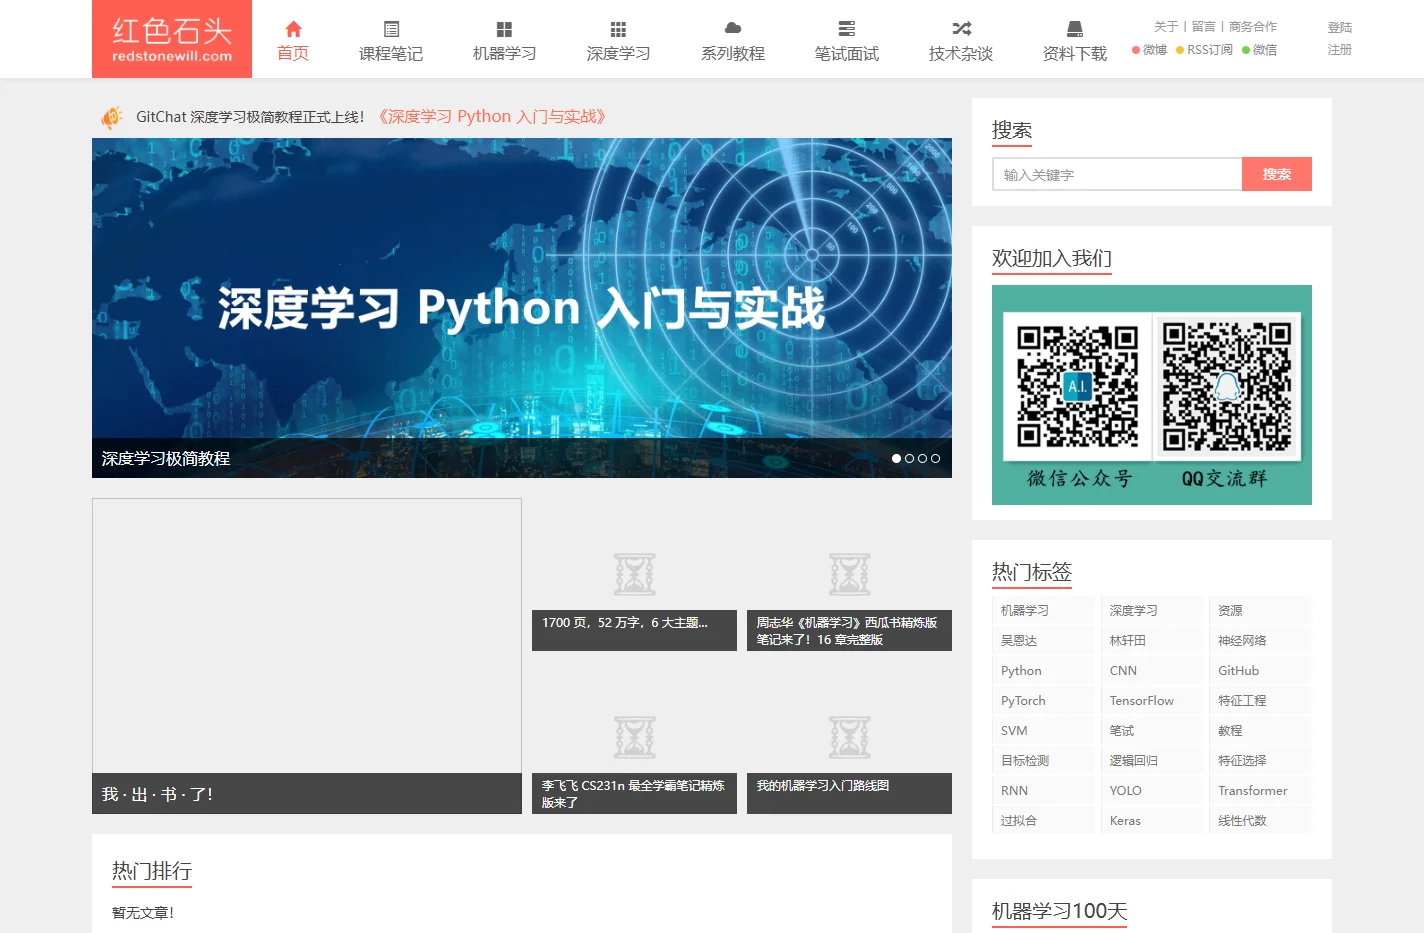Click the hourglass placeholder above 周志华 post

(x=850, y=574)
